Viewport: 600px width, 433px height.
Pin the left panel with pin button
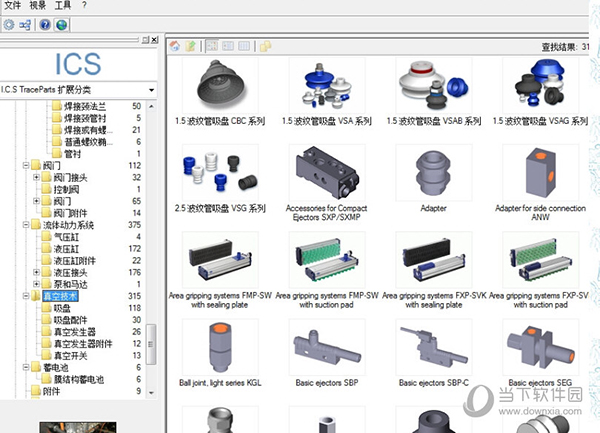pyautogui.click(x=145, y=39)
